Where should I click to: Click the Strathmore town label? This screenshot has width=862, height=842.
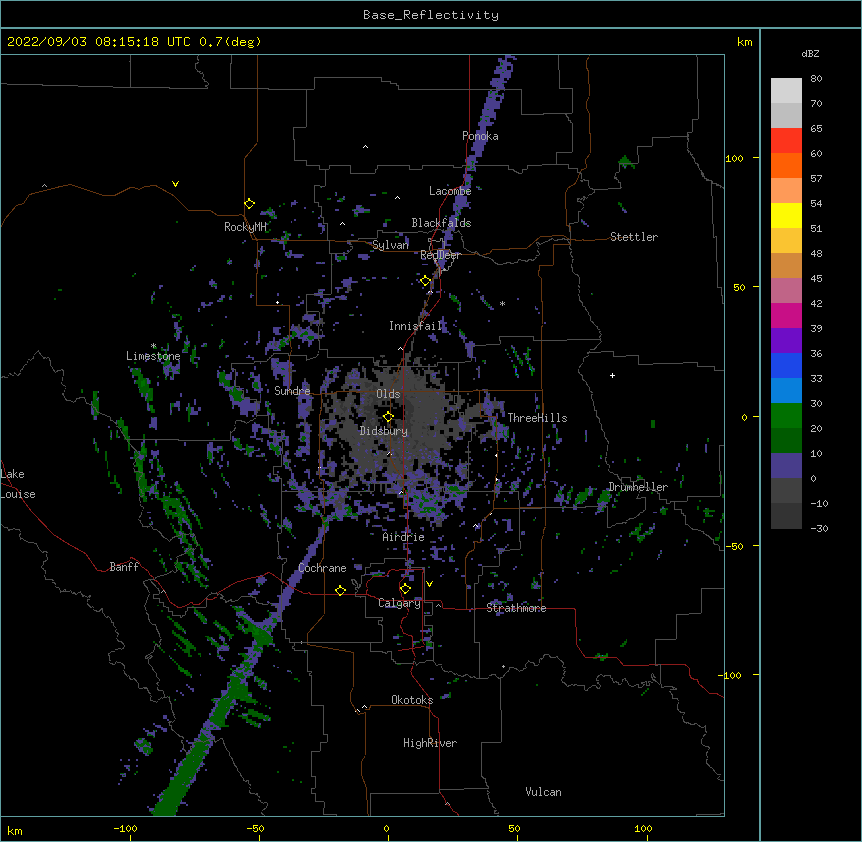coord(516,608)
